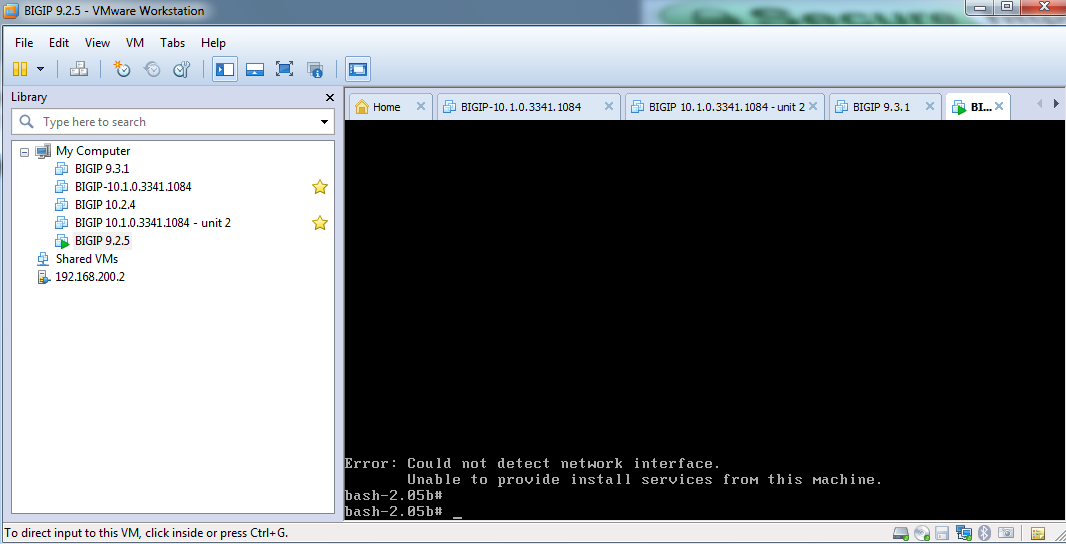Switch to BIGIP 10.1.0.3341.1084 - unit 2 tab
This screenshot has height=544, width=1066.
pyautogui.click(x=727, y=107)
